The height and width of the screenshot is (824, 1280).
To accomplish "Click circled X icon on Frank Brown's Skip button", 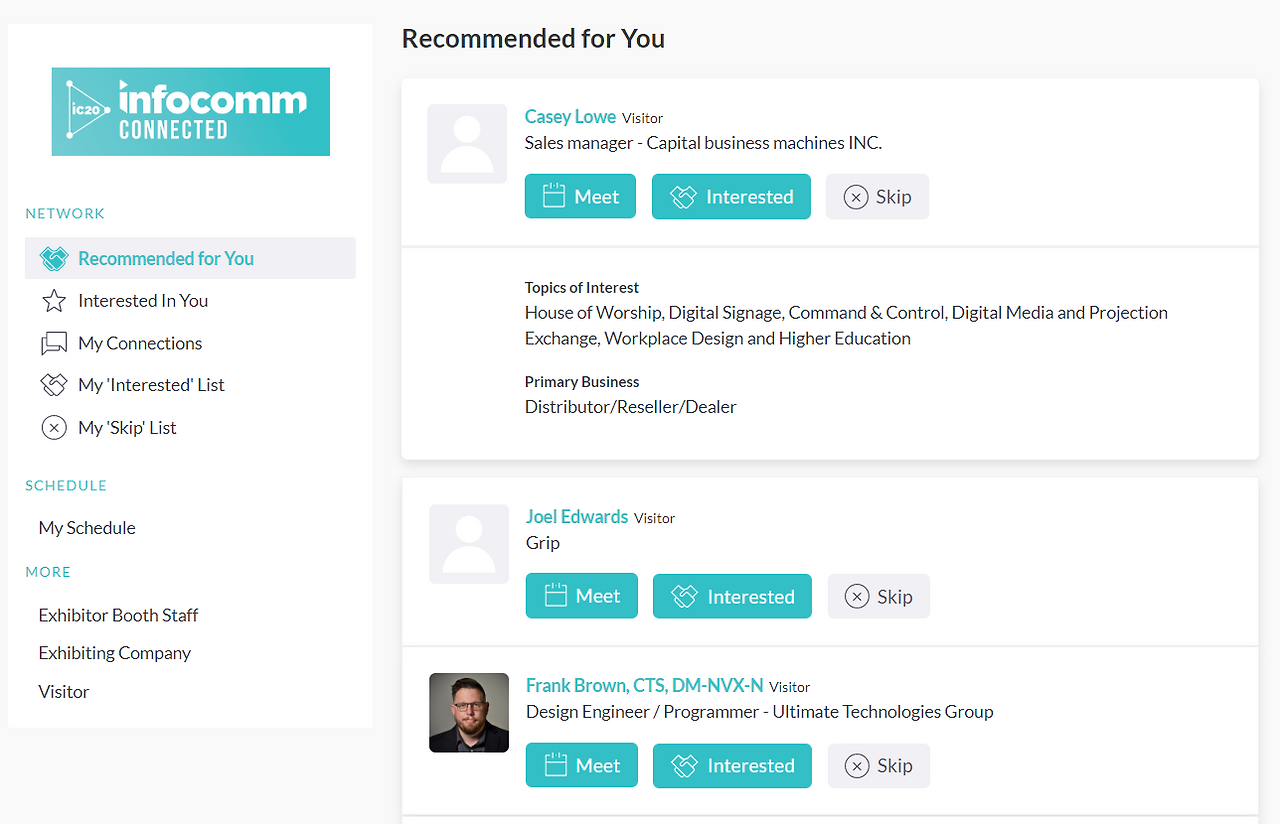I will point(857,766).
